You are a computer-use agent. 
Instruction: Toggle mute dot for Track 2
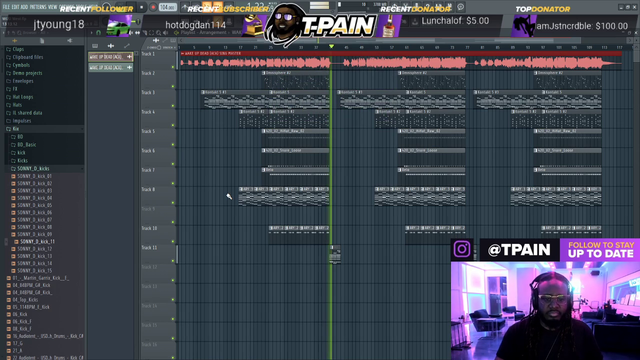(x=173, y=87)
